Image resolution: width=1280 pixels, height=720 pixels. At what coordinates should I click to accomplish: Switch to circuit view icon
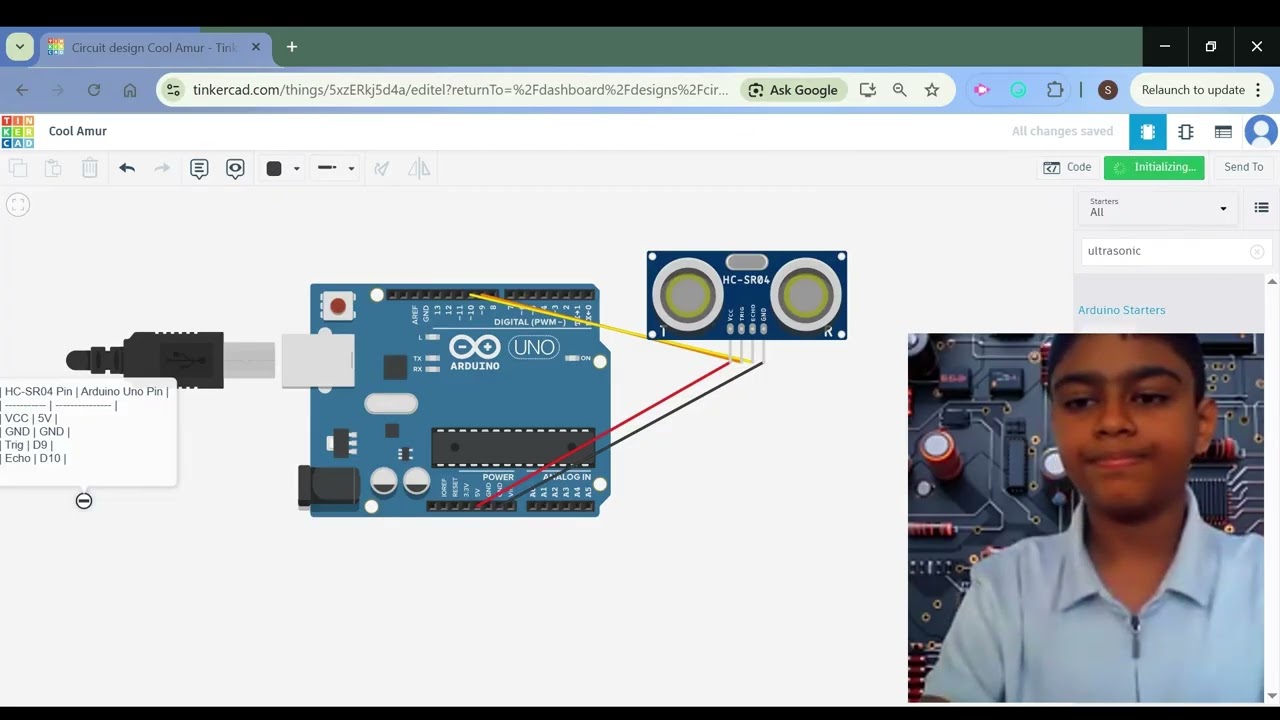tap(1148, 131)
